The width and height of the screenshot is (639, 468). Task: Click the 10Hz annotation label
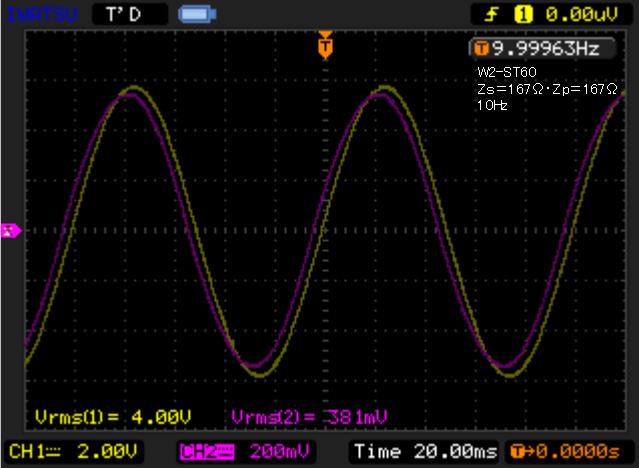tap(492, 106)
